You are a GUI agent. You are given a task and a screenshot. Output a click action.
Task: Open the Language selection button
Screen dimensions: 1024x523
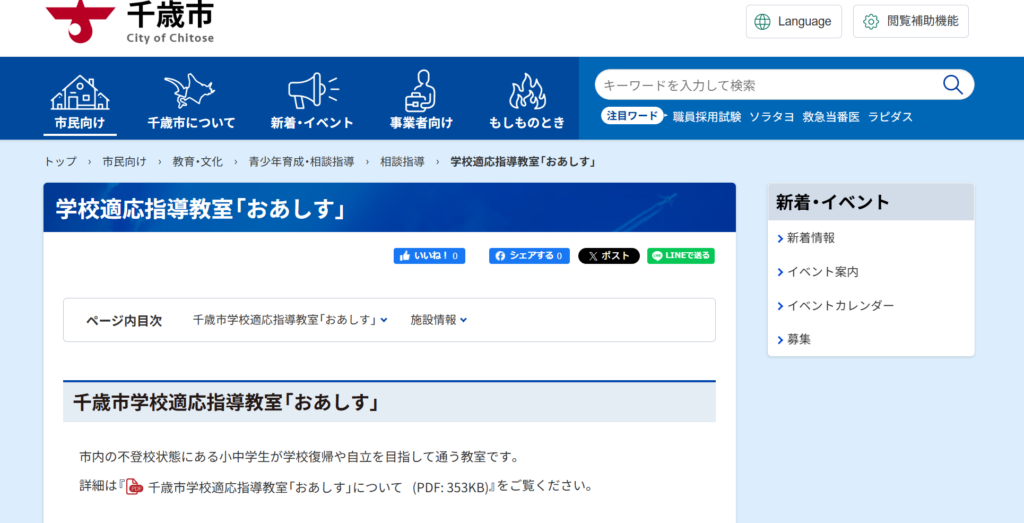click(793, 21)
